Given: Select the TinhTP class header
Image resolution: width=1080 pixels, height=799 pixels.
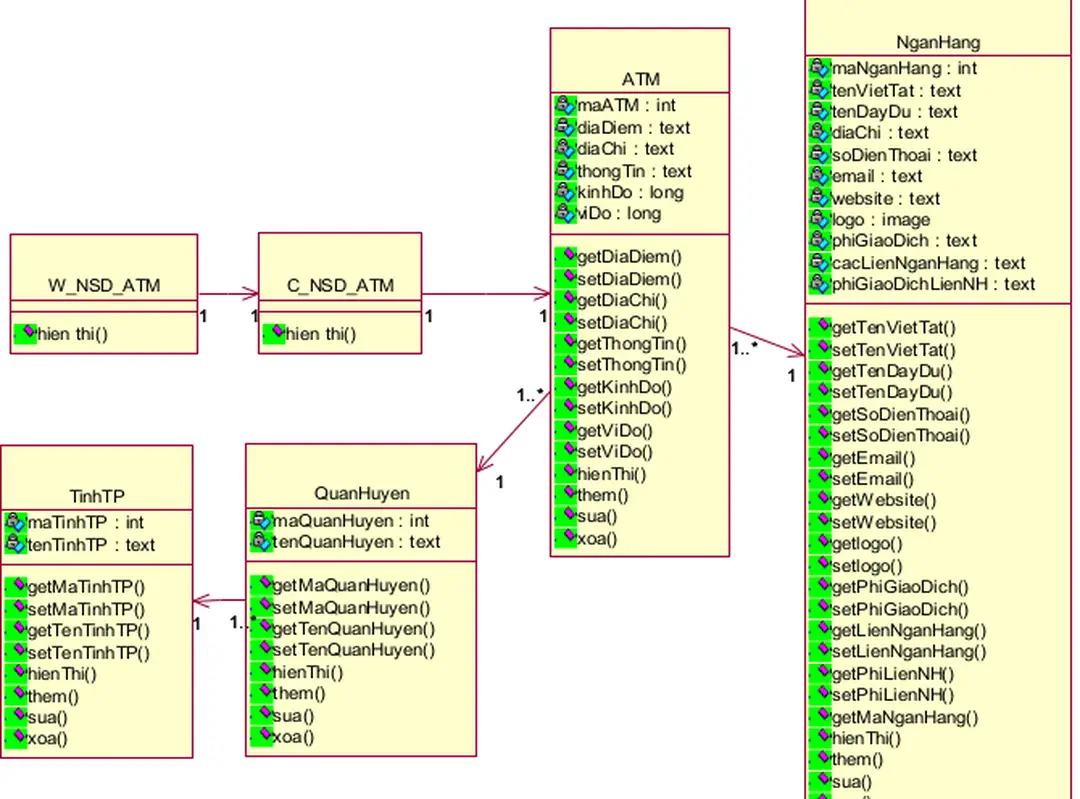Looking at the screenshot, I should pos(97,496).
